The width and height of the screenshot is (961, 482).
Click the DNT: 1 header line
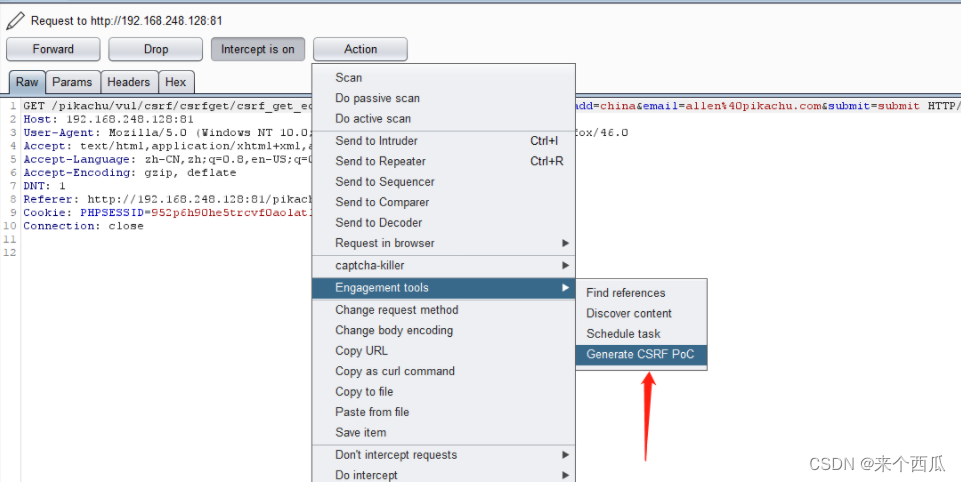44,186
